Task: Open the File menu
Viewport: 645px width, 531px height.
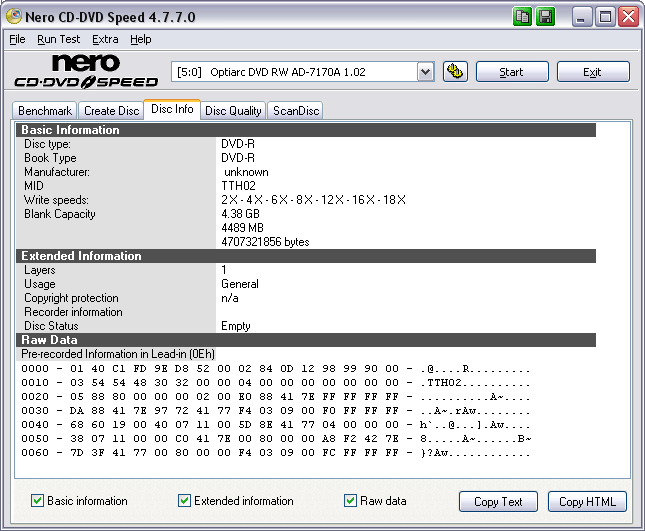Action: 17,39
